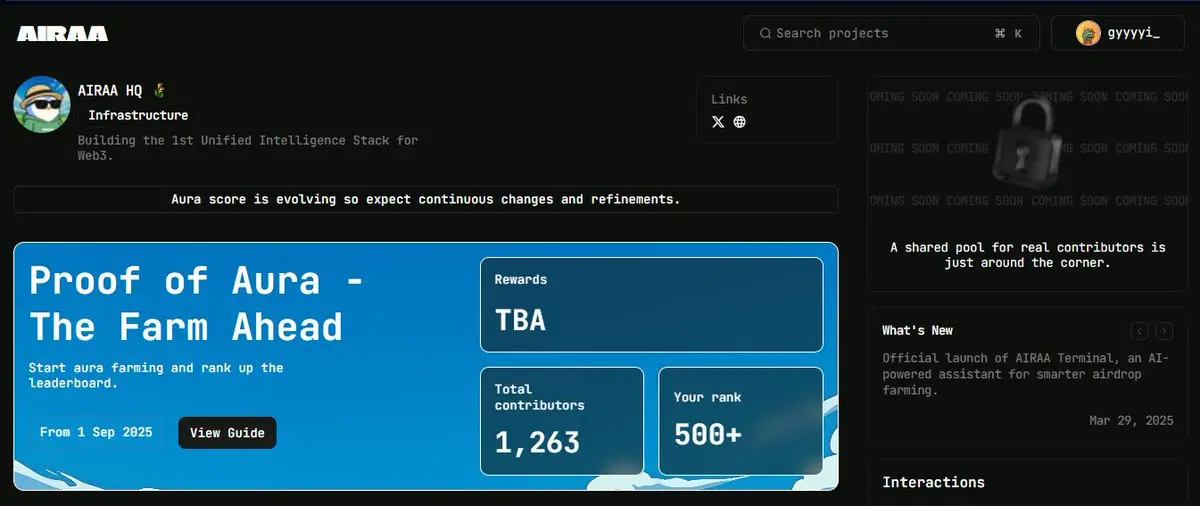Click the gyyyyi_ user avatar
Viewport: 1200px width, 506px height.
[1088, 33]
